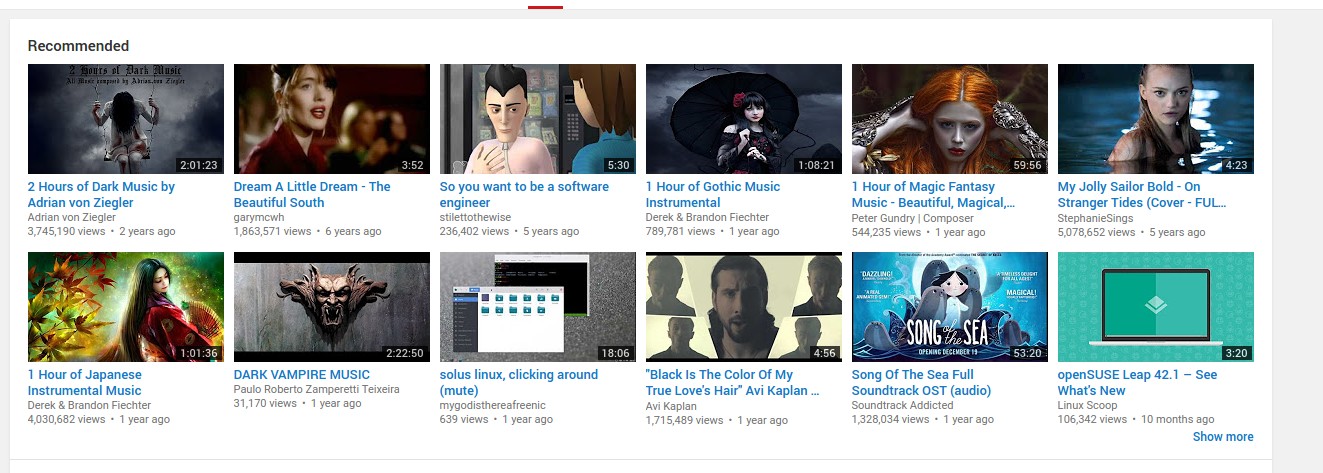Open the My Jolly Sailor Bold thumbnail
The image size is (1323, 473).
tap(1156, 119)
